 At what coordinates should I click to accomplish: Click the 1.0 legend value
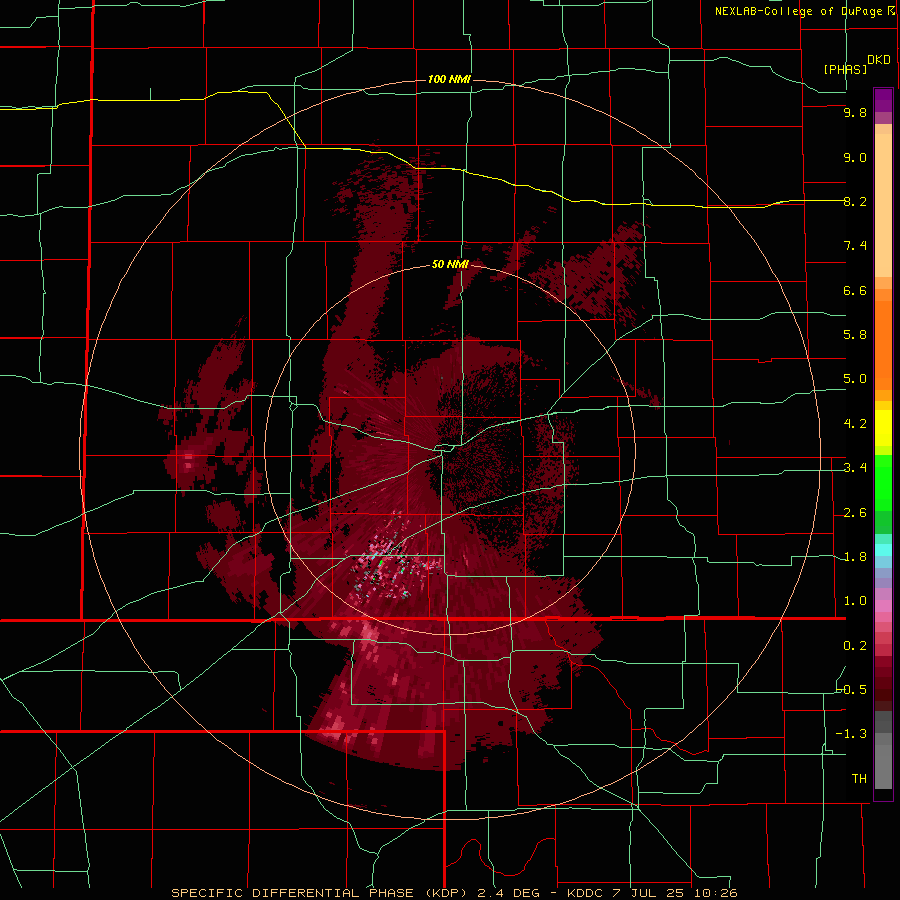coord(855,601)
